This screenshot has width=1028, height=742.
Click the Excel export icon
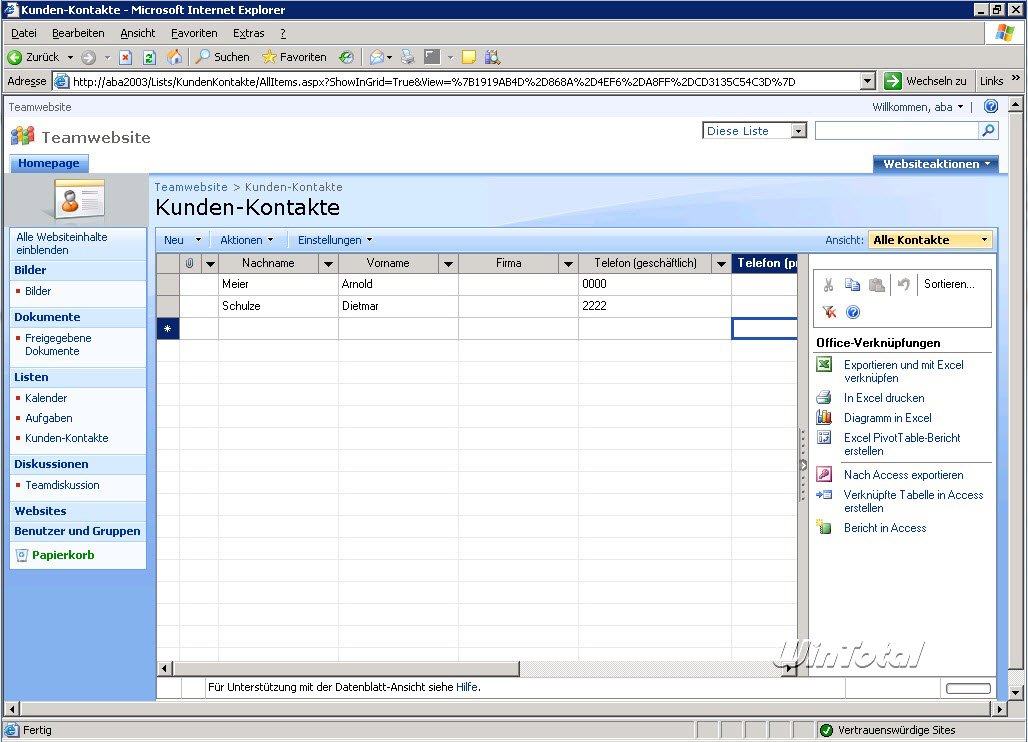click(824, 364)
